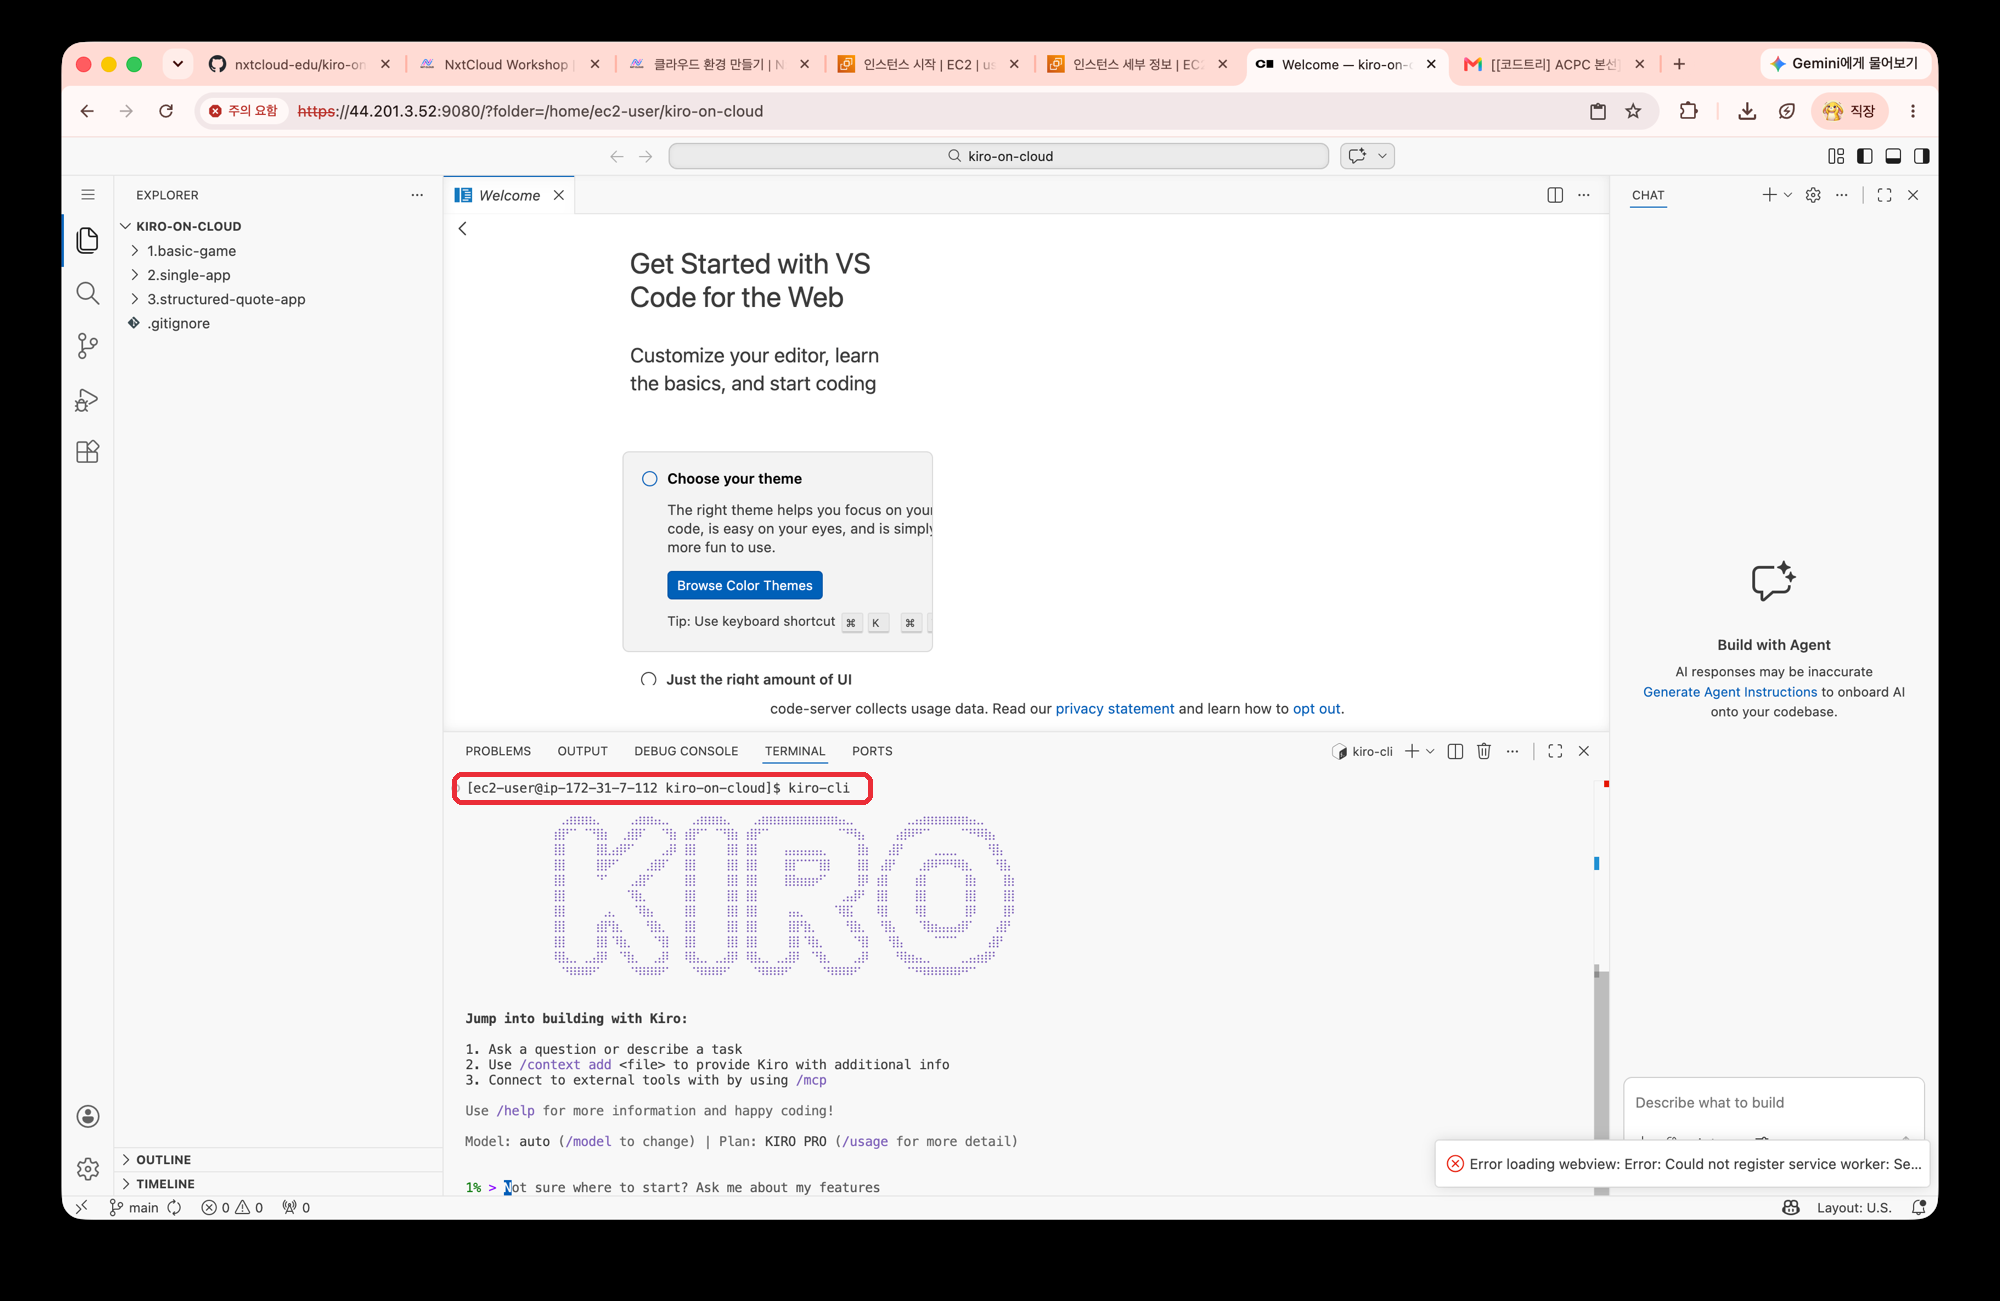Expand the 2.single-app folder

click(135, 275)
